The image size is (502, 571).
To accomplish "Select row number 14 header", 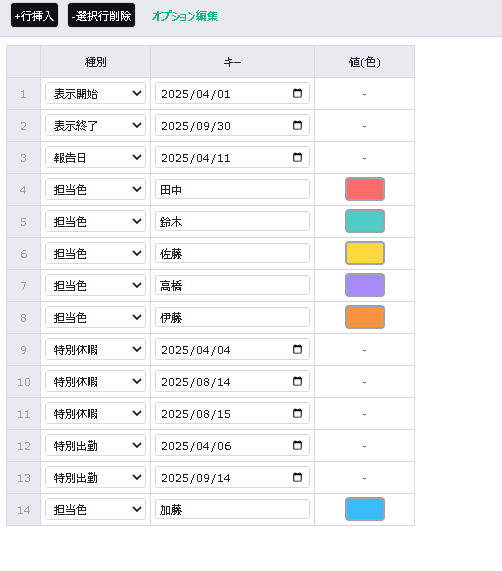I will click(x=23, y=509).
